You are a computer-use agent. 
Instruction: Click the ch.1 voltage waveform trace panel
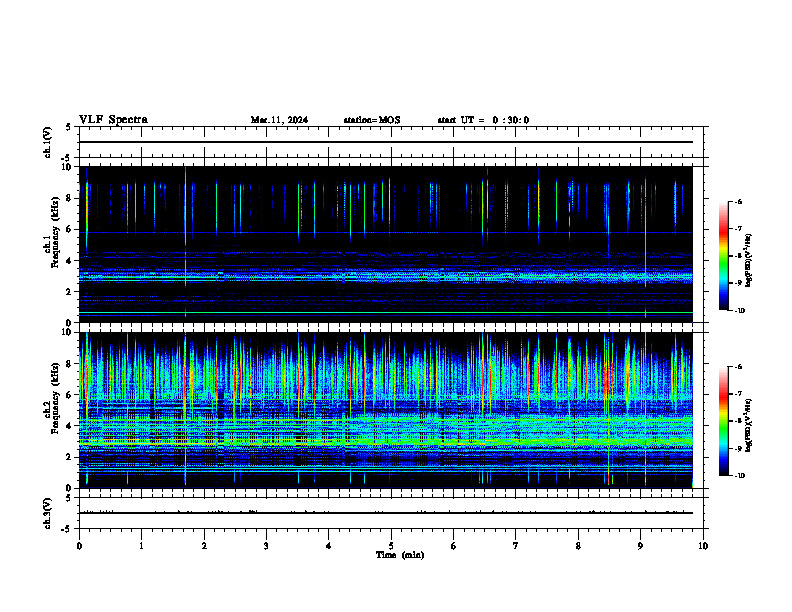pos(391,142)
